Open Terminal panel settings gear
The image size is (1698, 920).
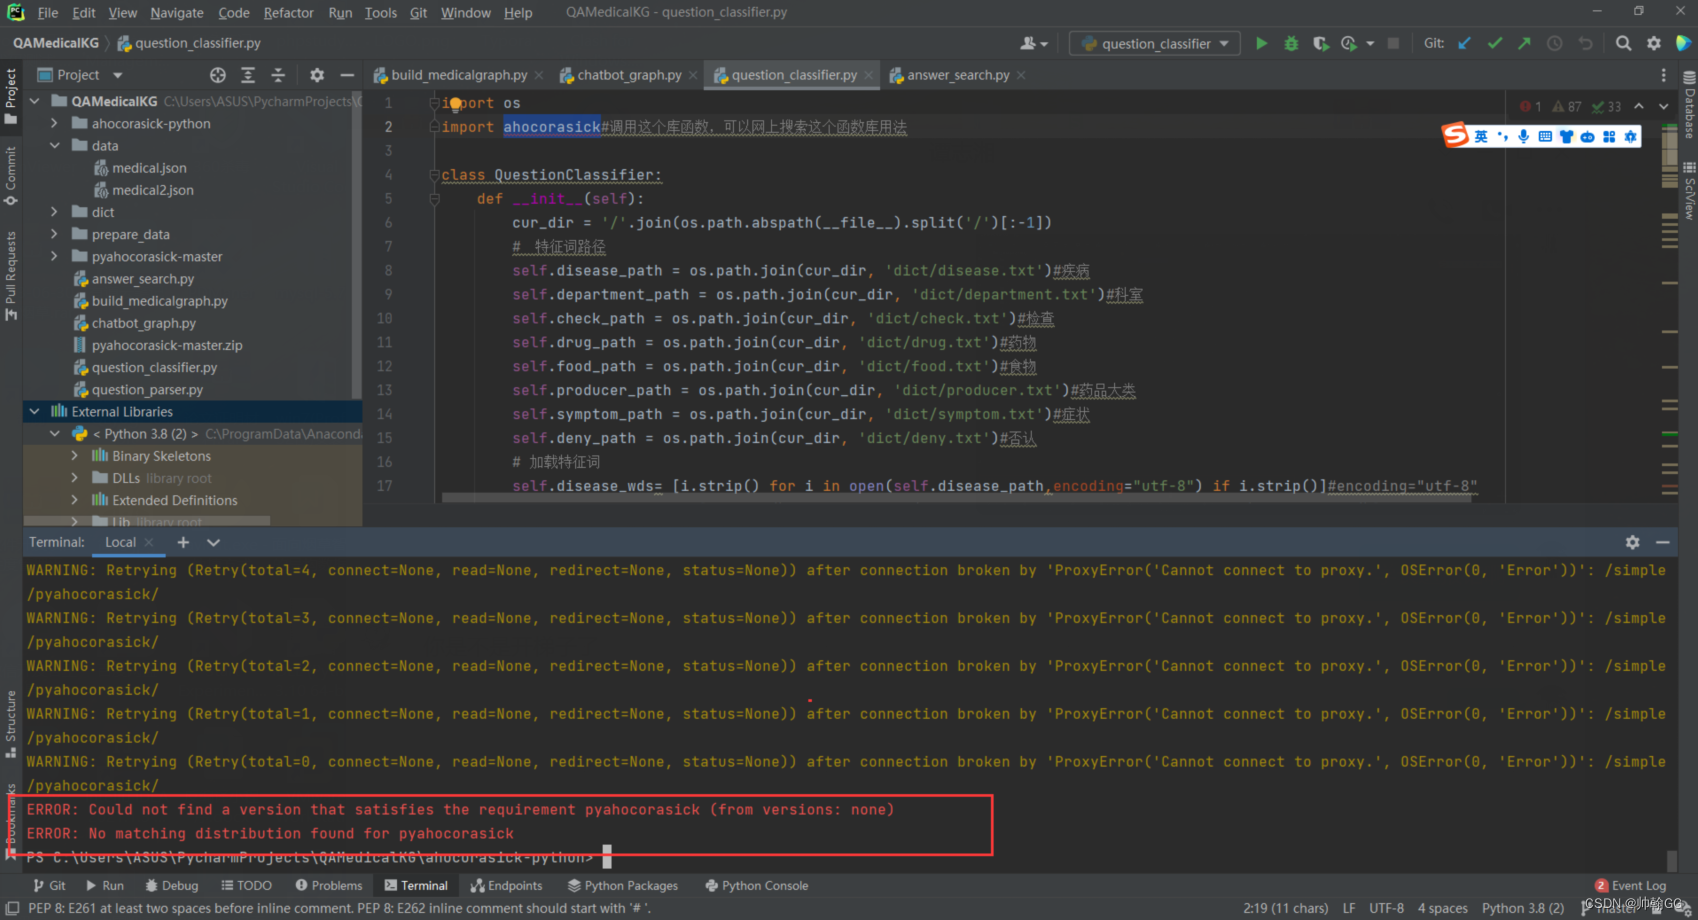click(x=1632, y=542)
